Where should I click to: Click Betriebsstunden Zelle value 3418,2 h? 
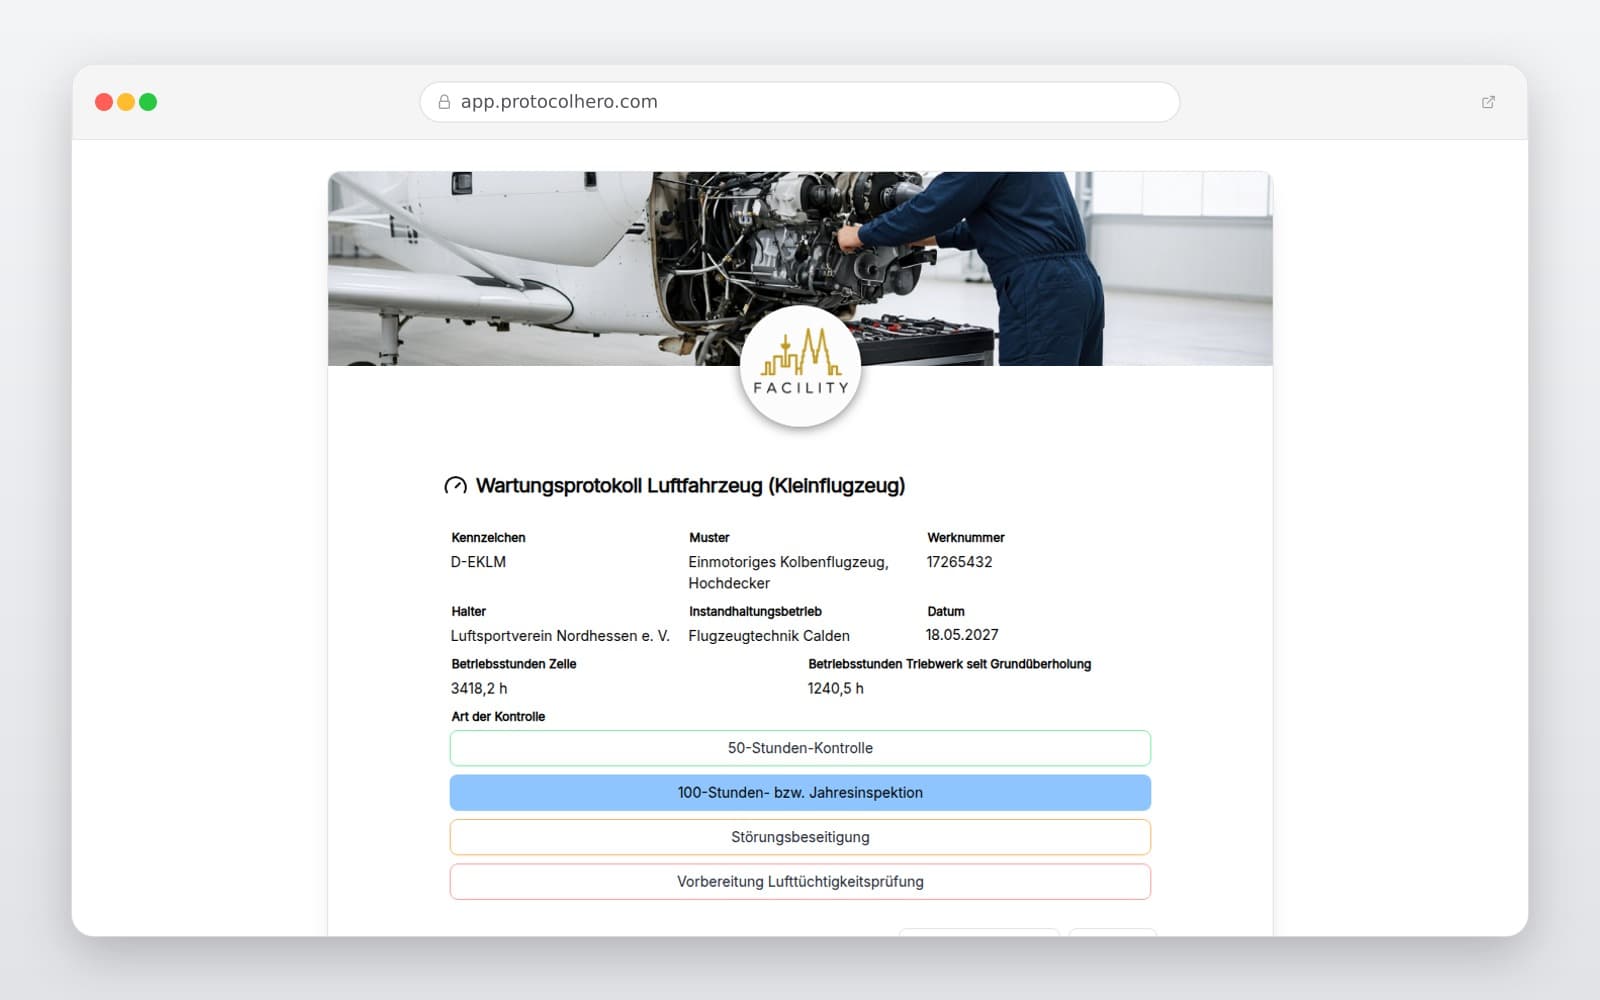[479, 688]
